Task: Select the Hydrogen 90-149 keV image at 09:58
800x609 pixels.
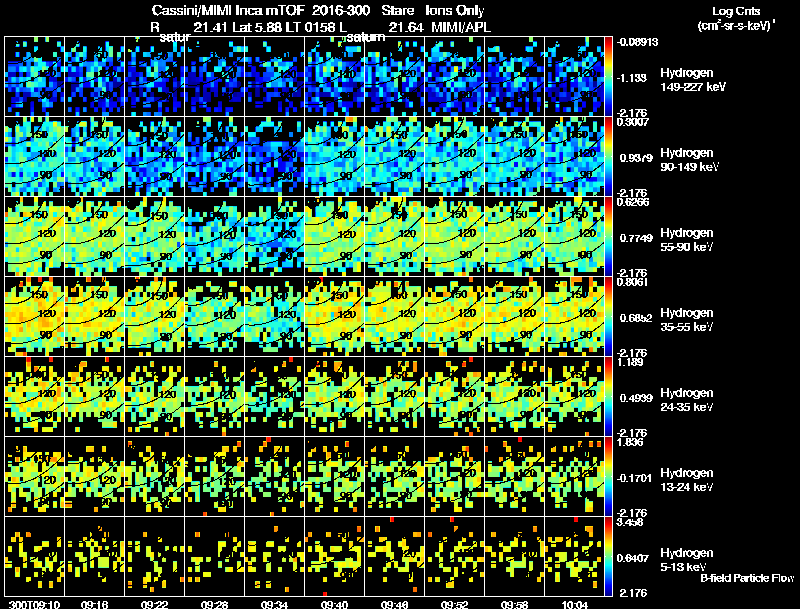Action: click(514, 156)
